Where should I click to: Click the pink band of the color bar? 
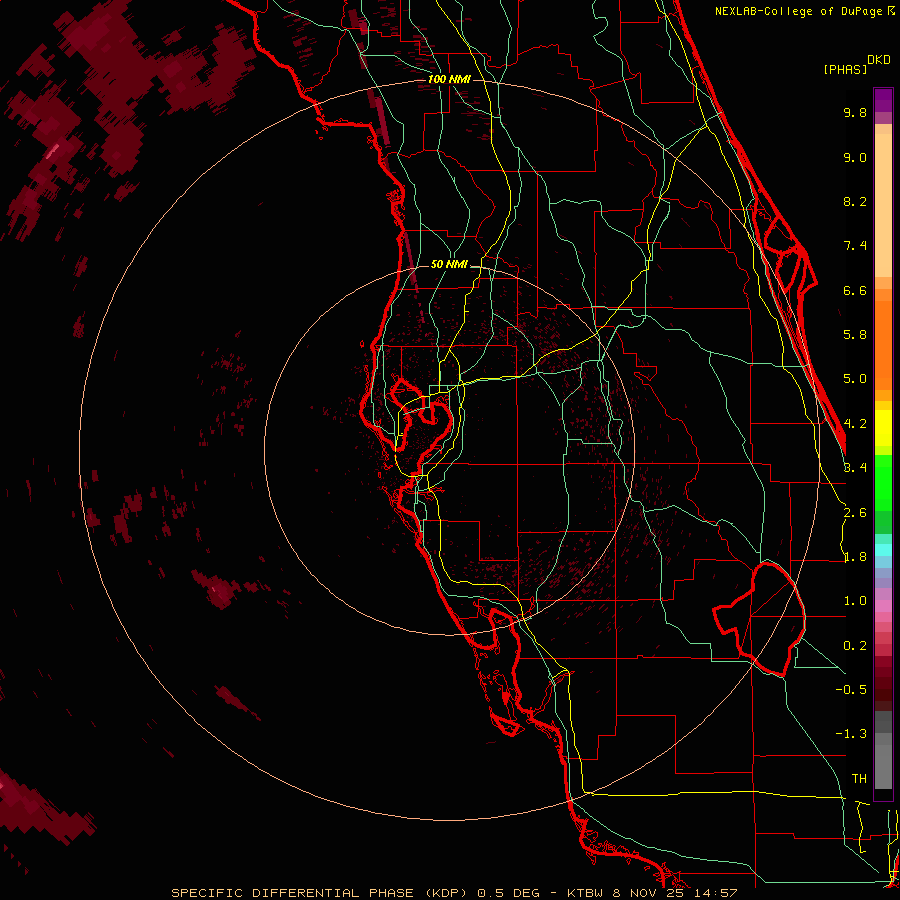tap(883, 606)
